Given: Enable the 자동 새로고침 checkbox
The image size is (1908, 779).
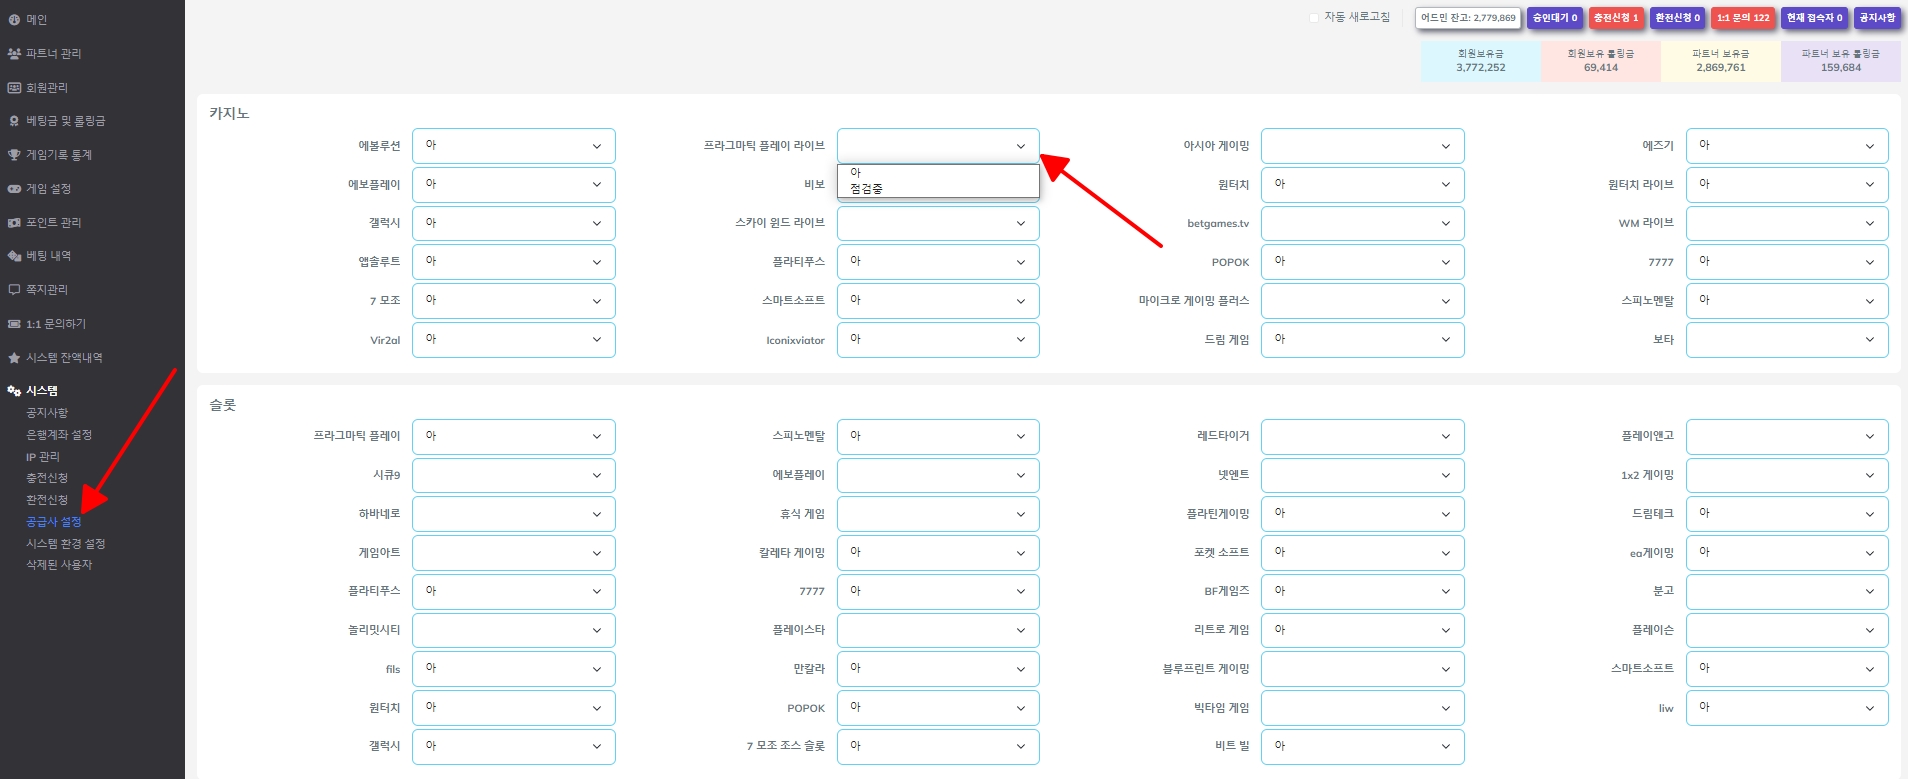Looking at the screenshot, I should [x=1314, y=18].
